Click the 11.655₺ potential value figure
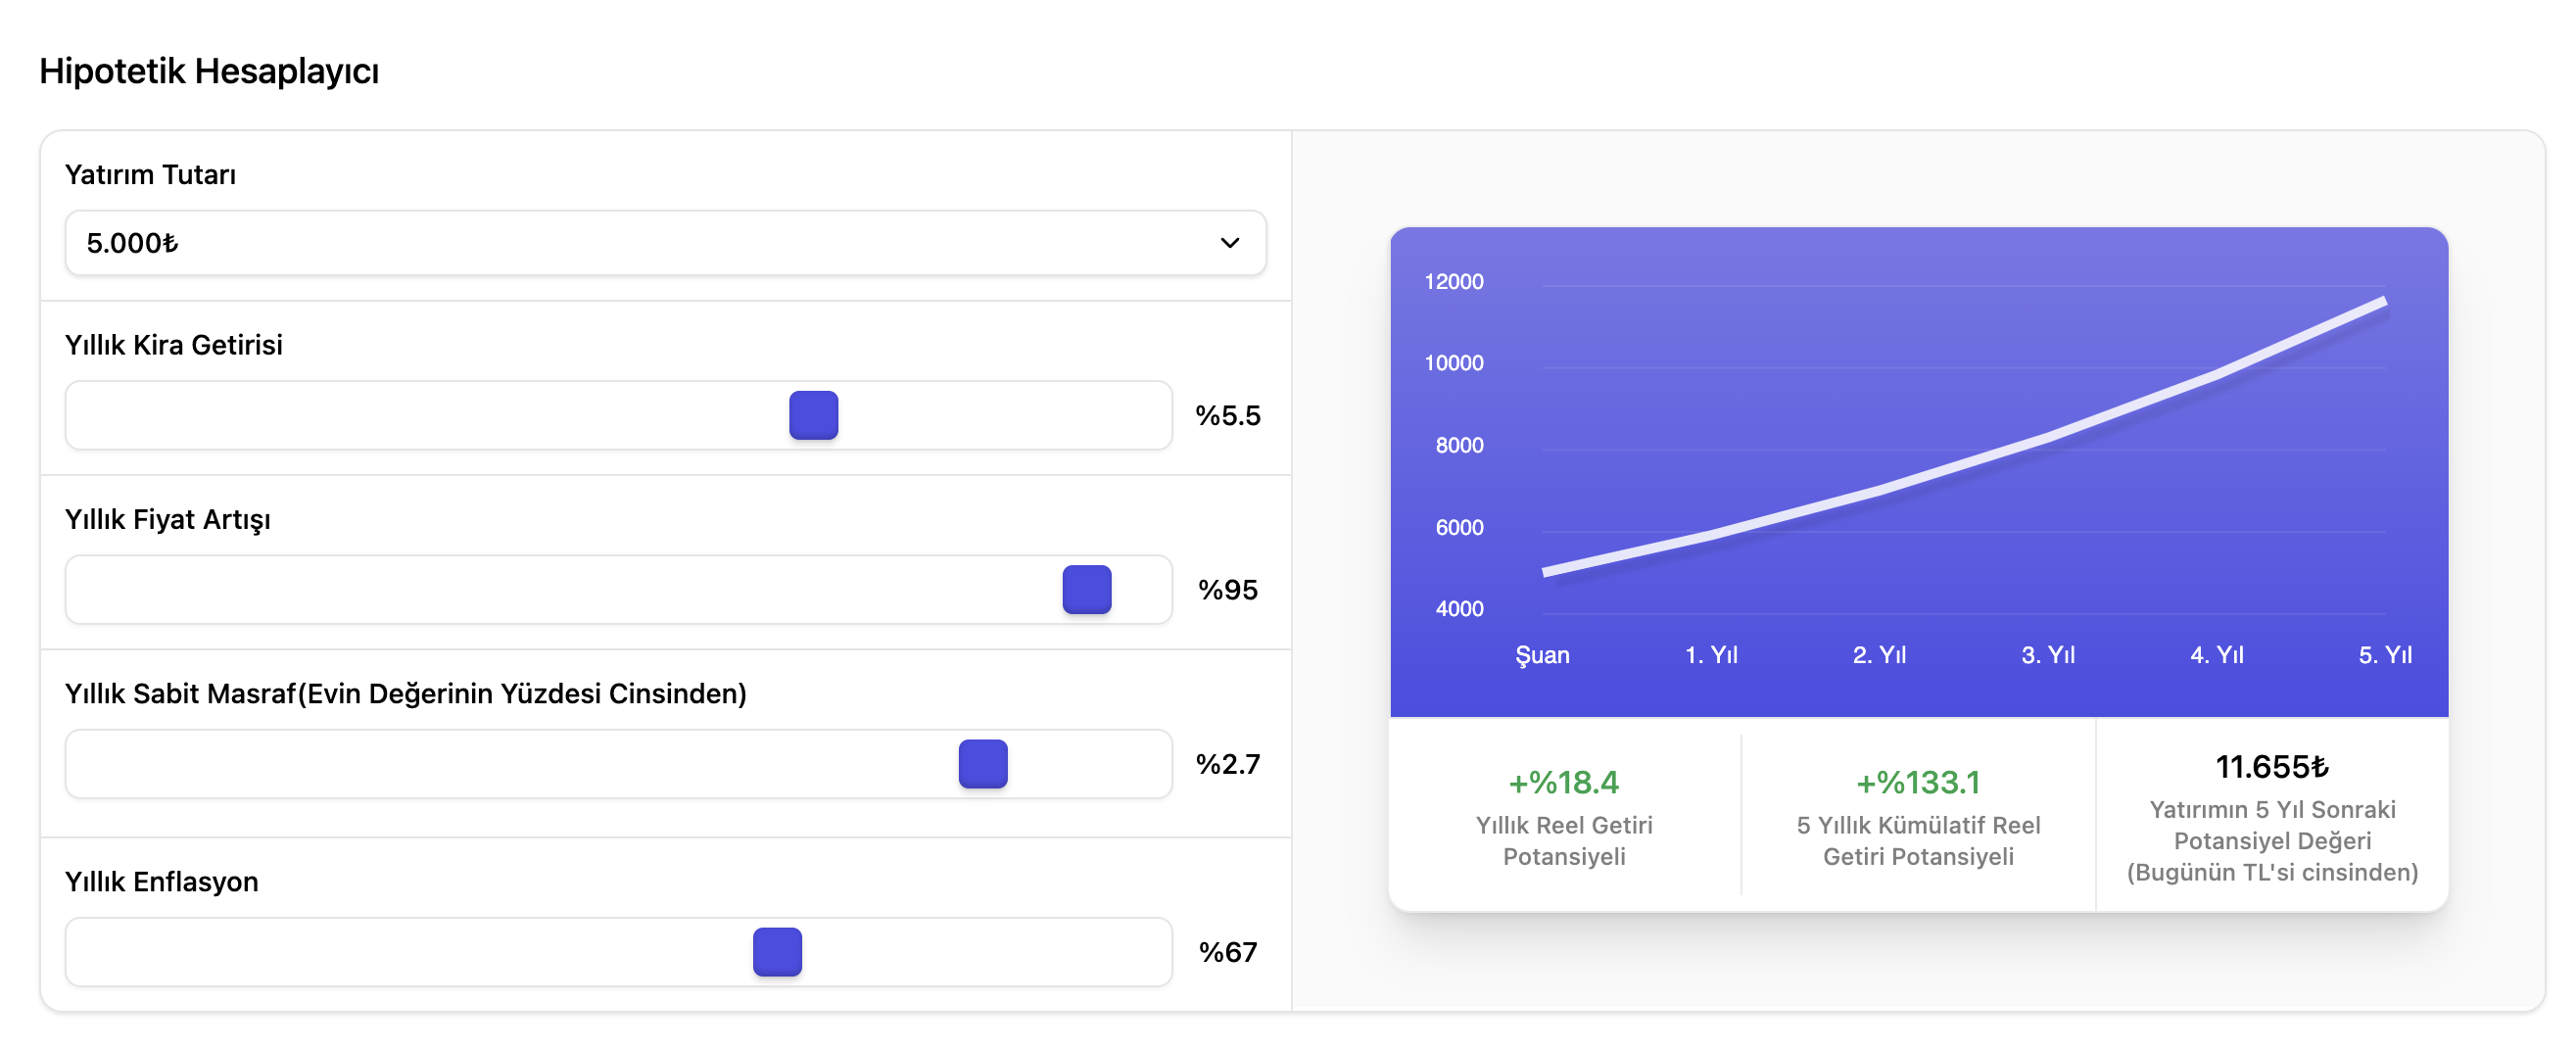 (2271, 767)
